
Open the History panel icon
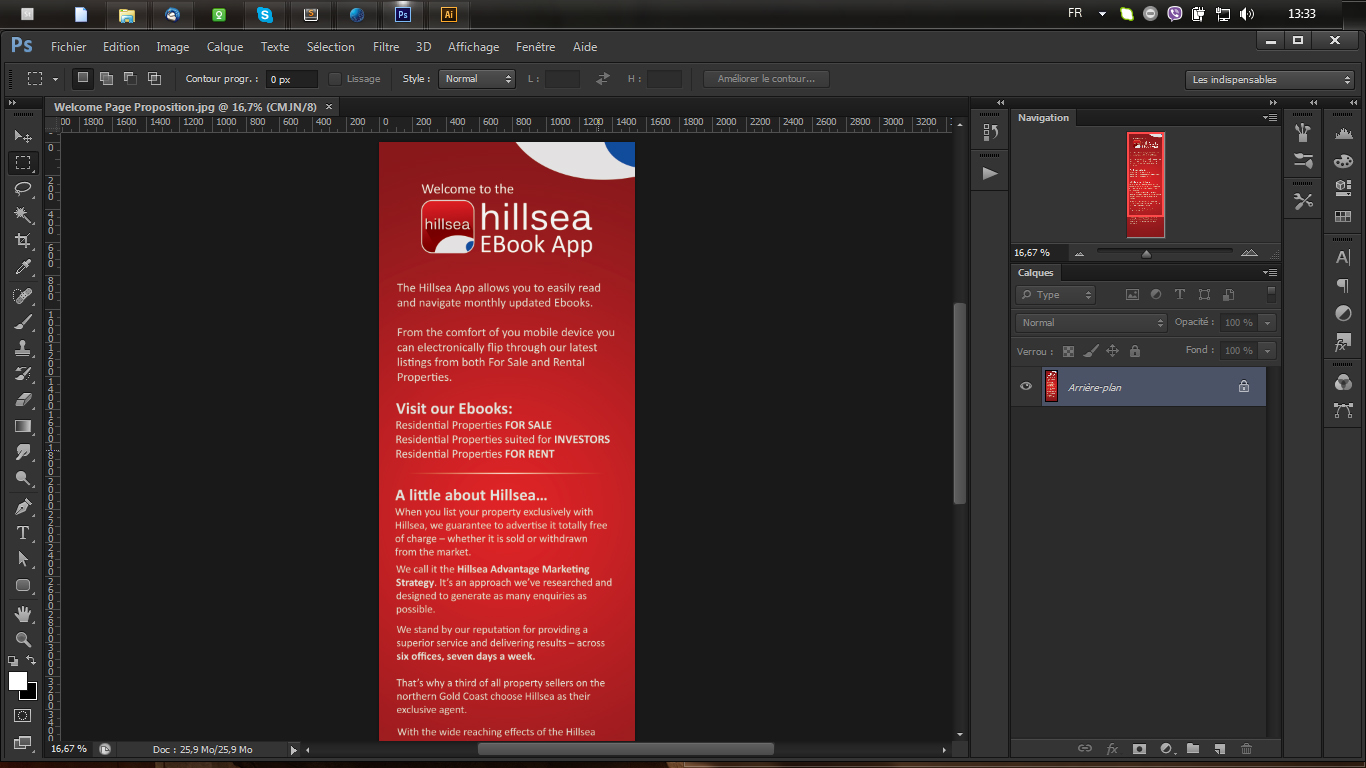(990, 132)
